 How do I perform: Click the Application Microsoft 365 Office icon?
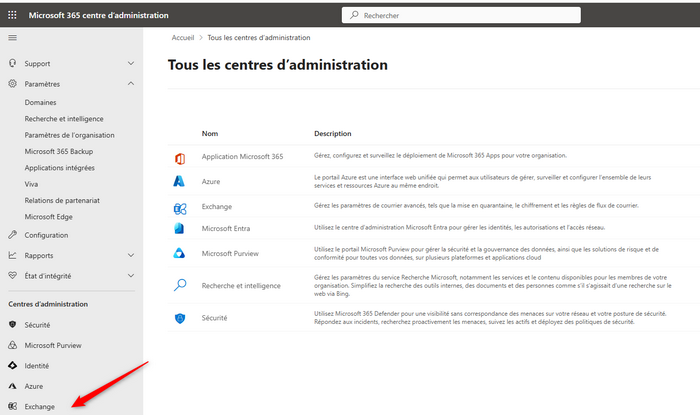(x=179, y=158)
